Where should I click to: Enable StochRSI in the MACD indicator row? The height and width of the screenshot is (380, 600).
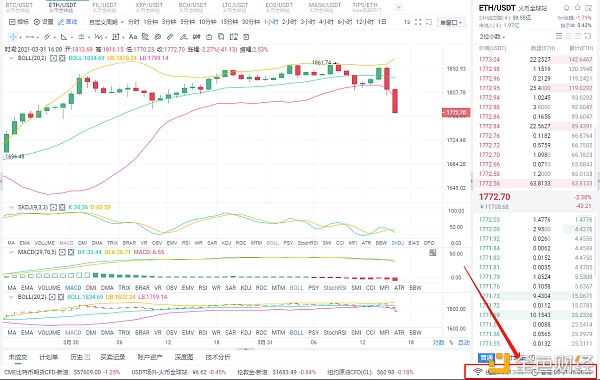click(334, 288)
